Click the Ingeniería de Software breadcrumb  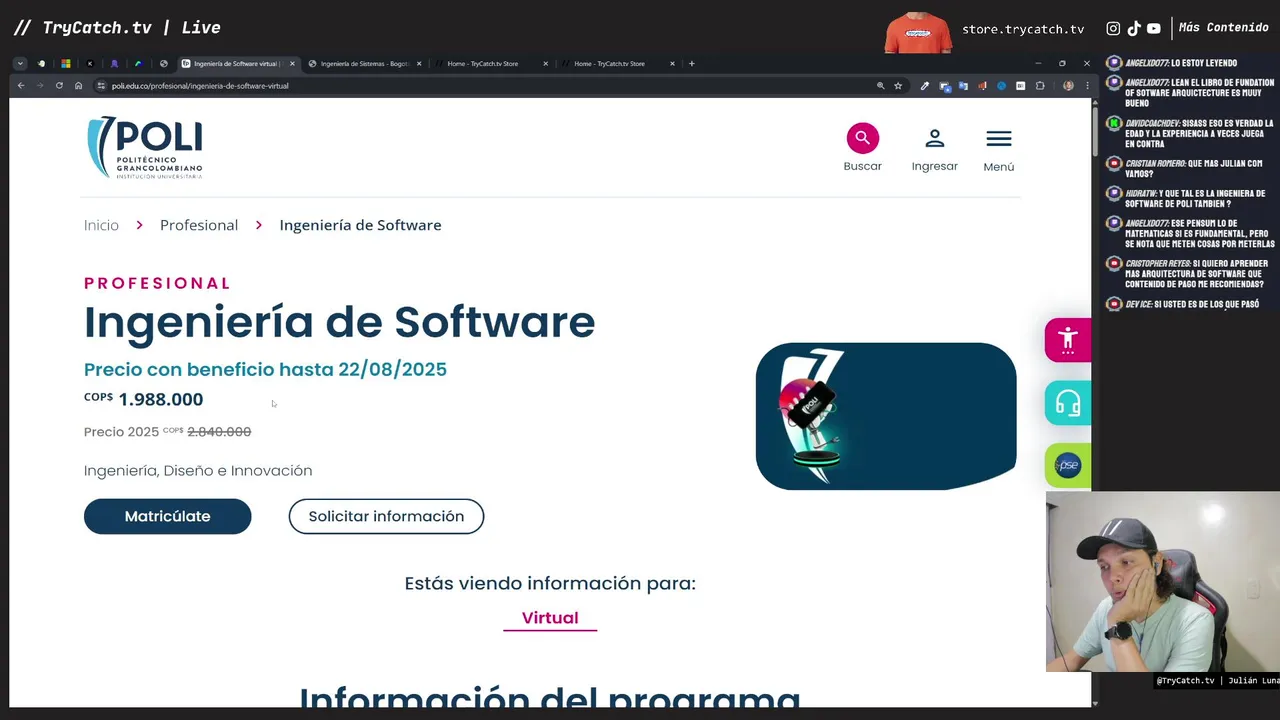point(360,225)
